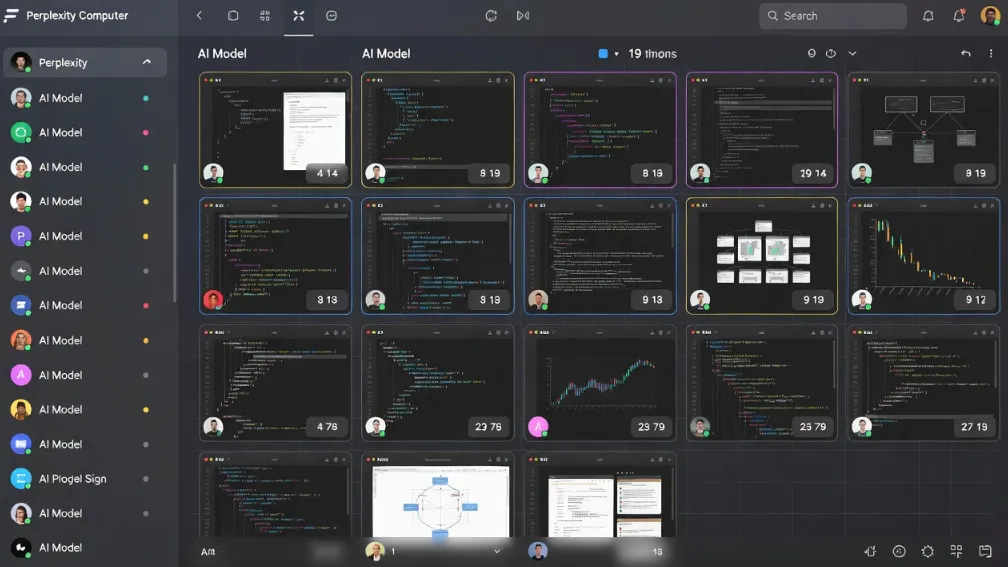Viewport: 1008px width, 567px height.
Task: Open the candlestick chart thumbnail labeled 9 12
Action: pyautogui.click(x=923, y=255)
